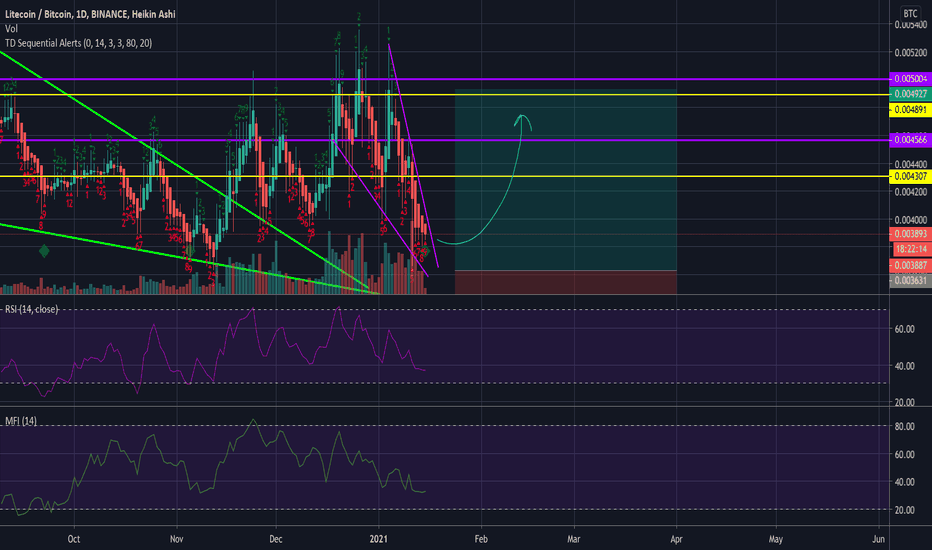Select the TD Sequential Alerts indicator label
Screen dimensions: 932x550
pyautogui.click(x=78, y=43)
